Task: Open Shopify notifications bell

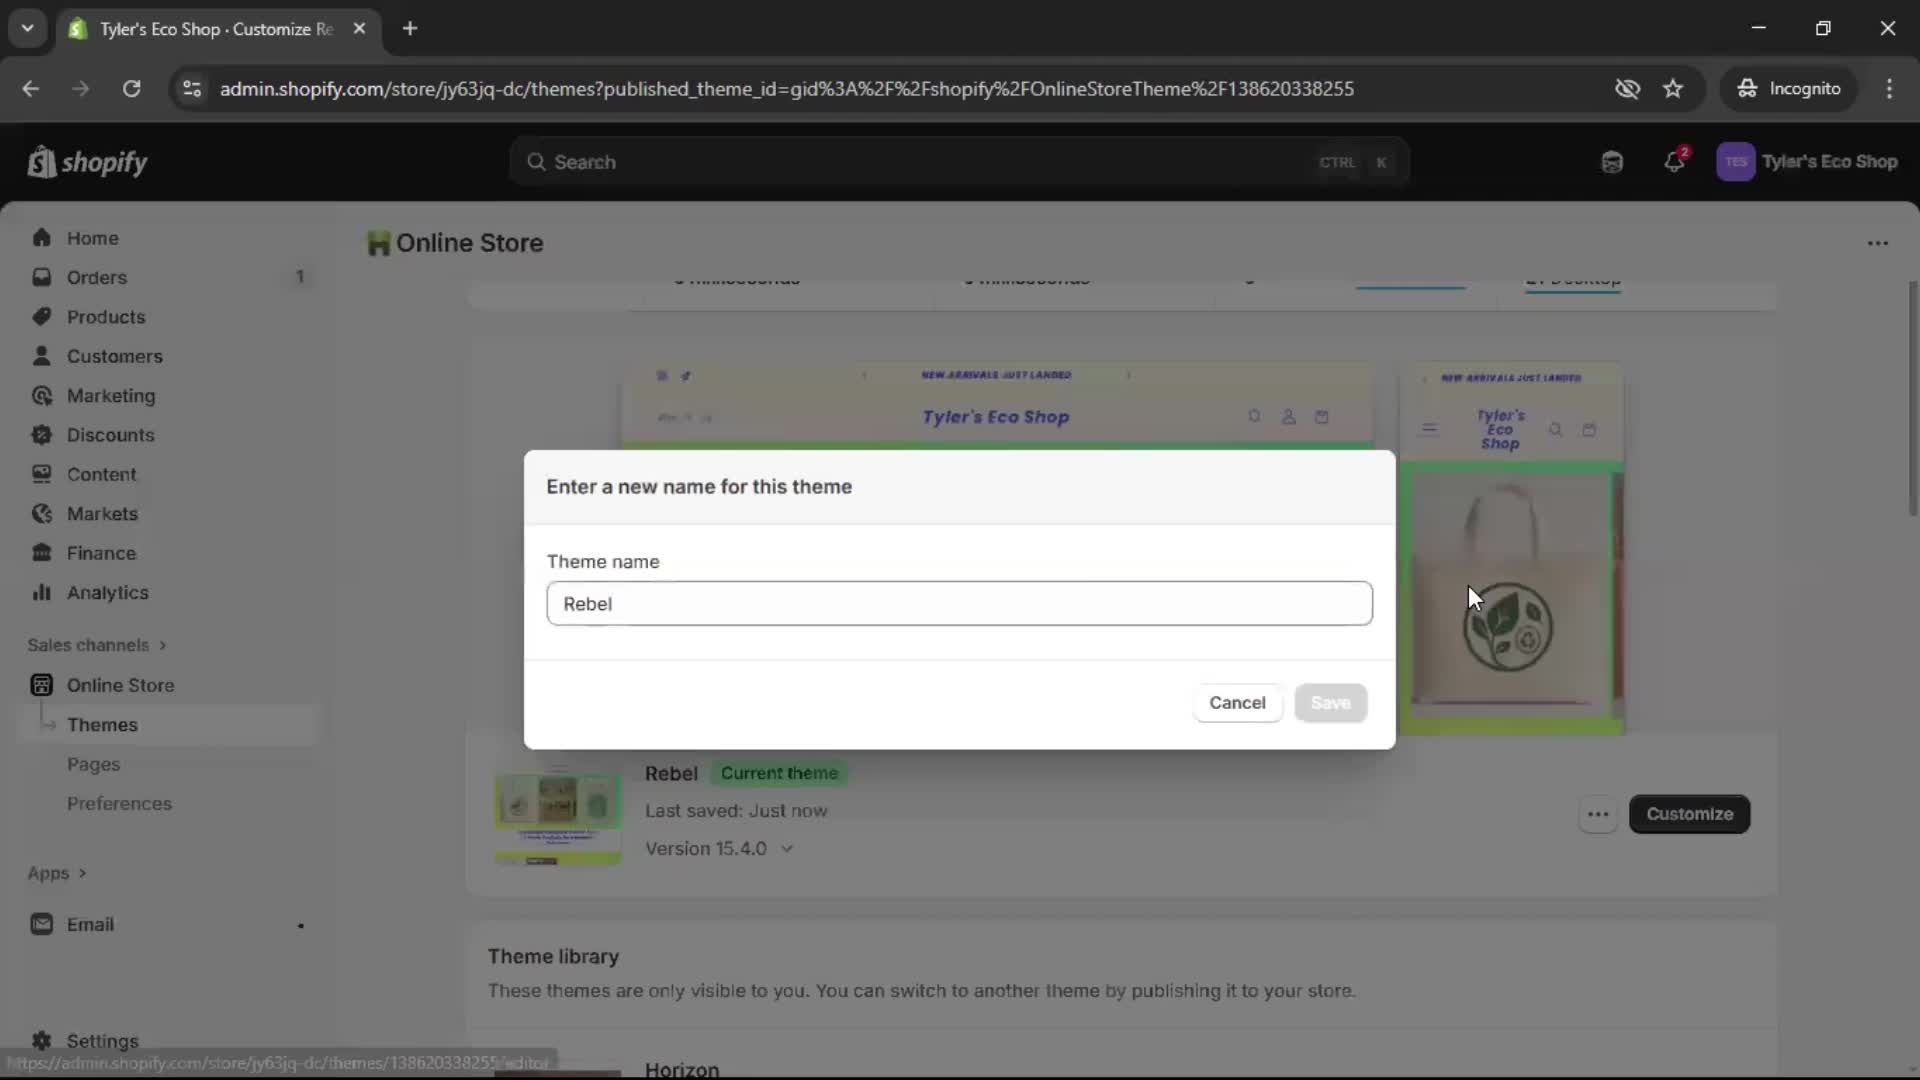Action: (x=1675, y=161)
